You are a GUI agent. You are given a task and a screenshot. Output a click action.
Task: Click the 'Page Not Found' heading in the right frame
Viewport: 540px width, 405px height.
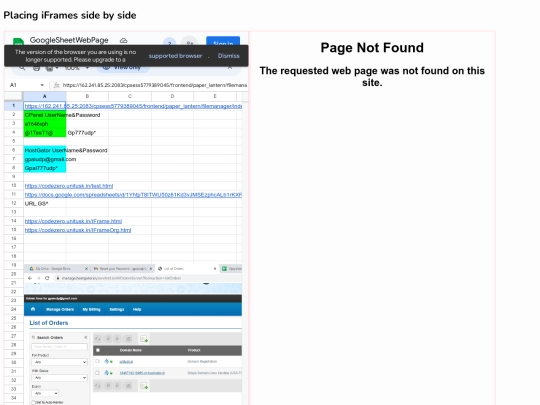tap(372, 48)
